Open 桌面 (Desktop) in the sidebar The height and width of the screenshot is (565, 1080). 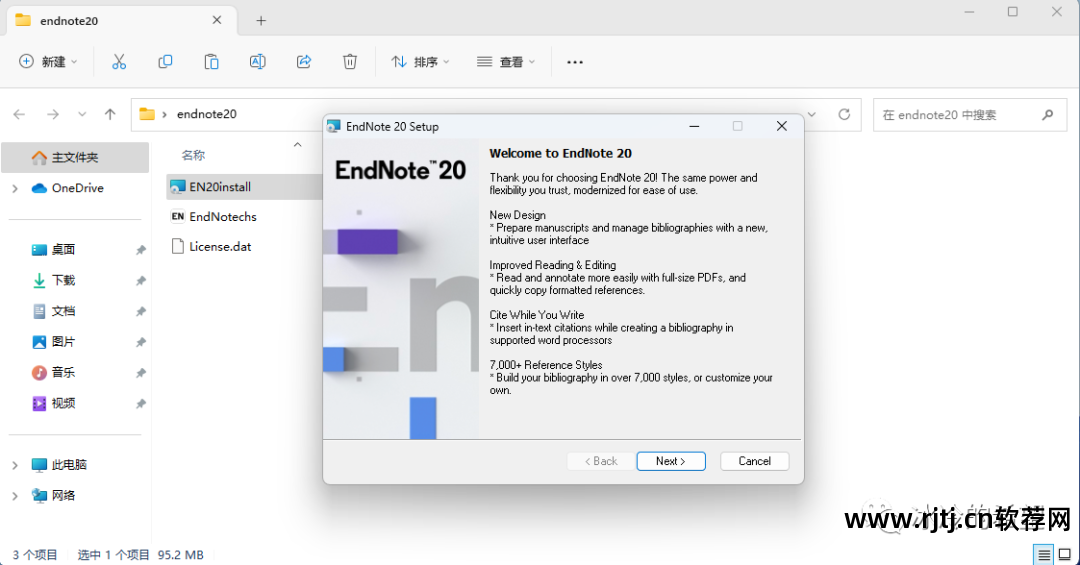click(x=63, y=249)
